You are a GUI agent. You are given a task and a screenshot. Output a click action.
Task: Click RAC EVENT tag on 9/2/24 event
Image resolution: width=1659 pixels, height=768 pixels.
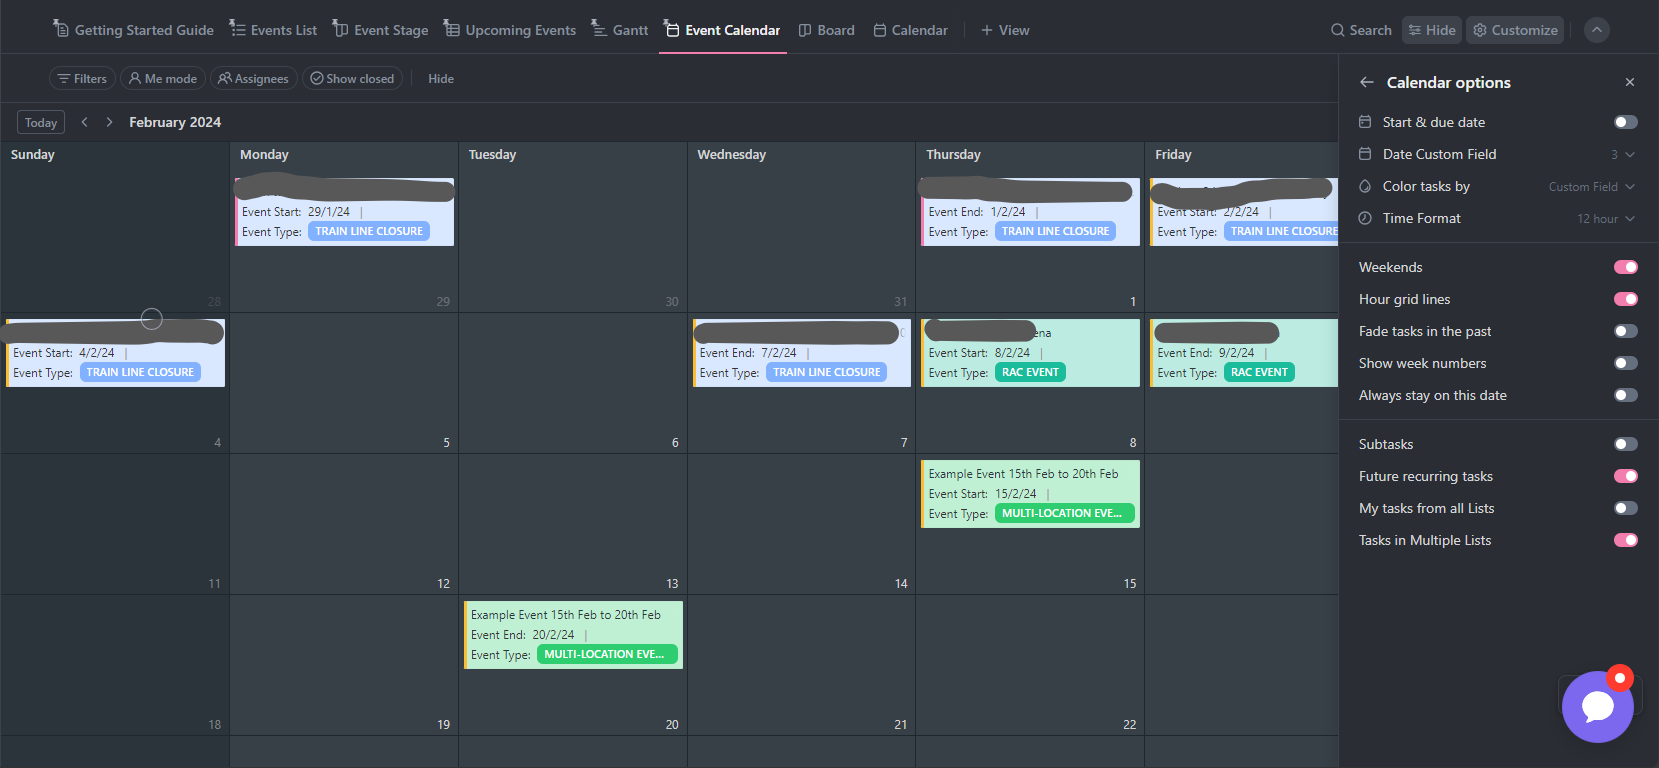click(1259, 372)
